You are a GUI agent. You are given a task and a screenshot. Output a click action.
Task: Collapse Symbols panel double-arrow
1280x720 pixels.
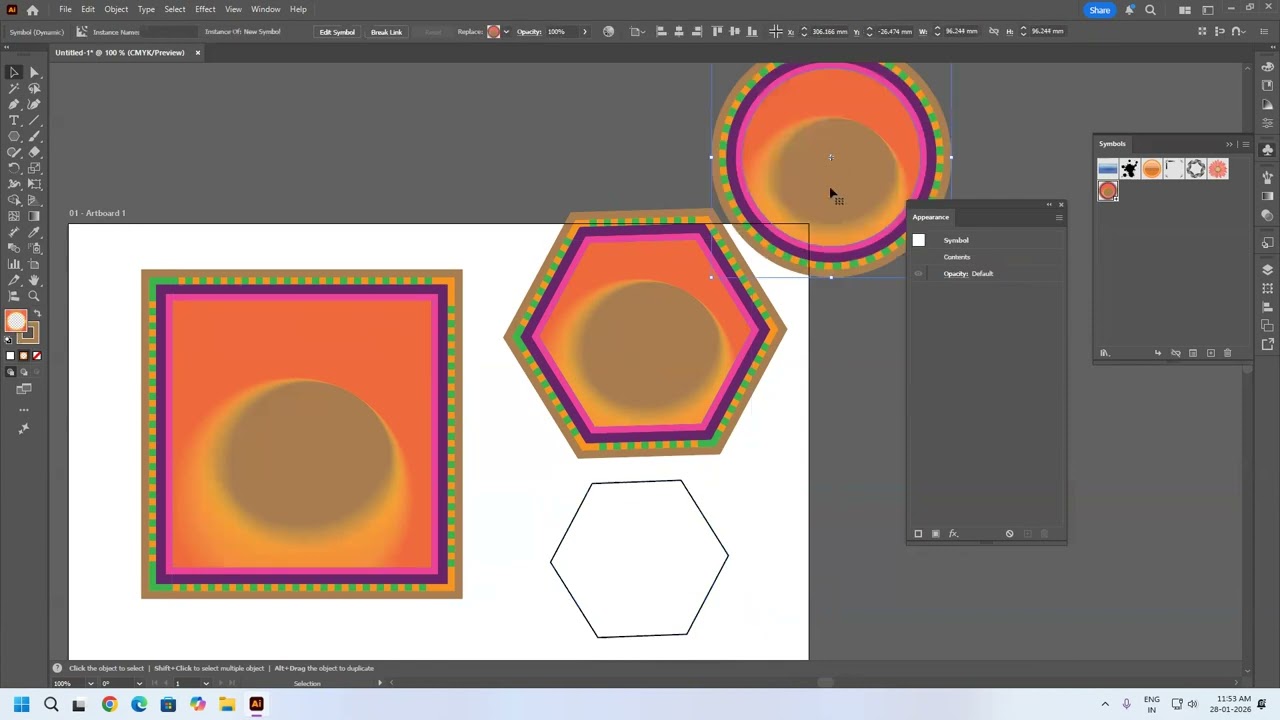[x=1229, y=144]
